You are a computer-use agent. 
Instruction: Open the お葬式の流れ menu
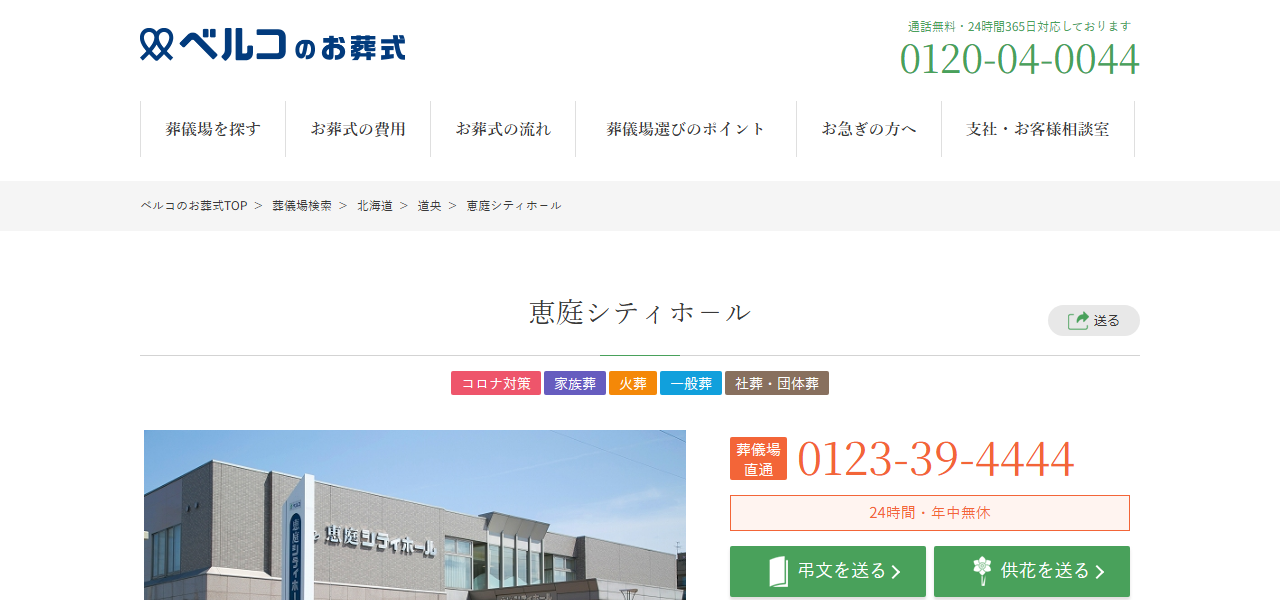click(x=503, y=129)
